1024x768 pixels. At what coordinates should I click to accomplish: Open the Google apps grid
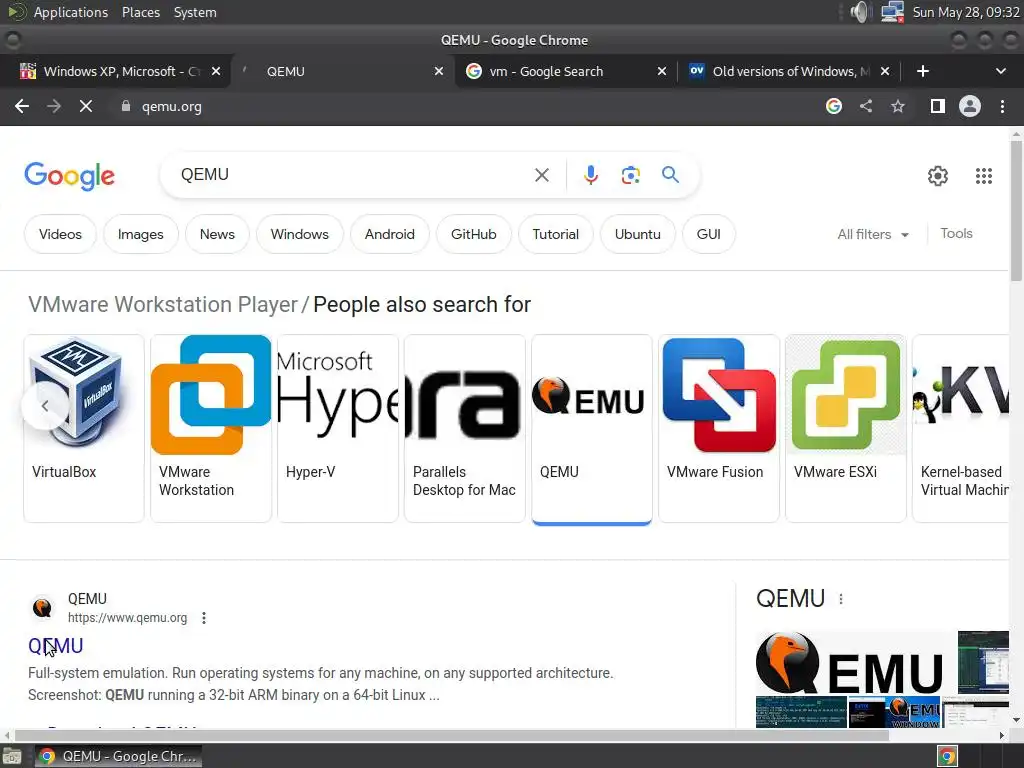tap(984, 176)
